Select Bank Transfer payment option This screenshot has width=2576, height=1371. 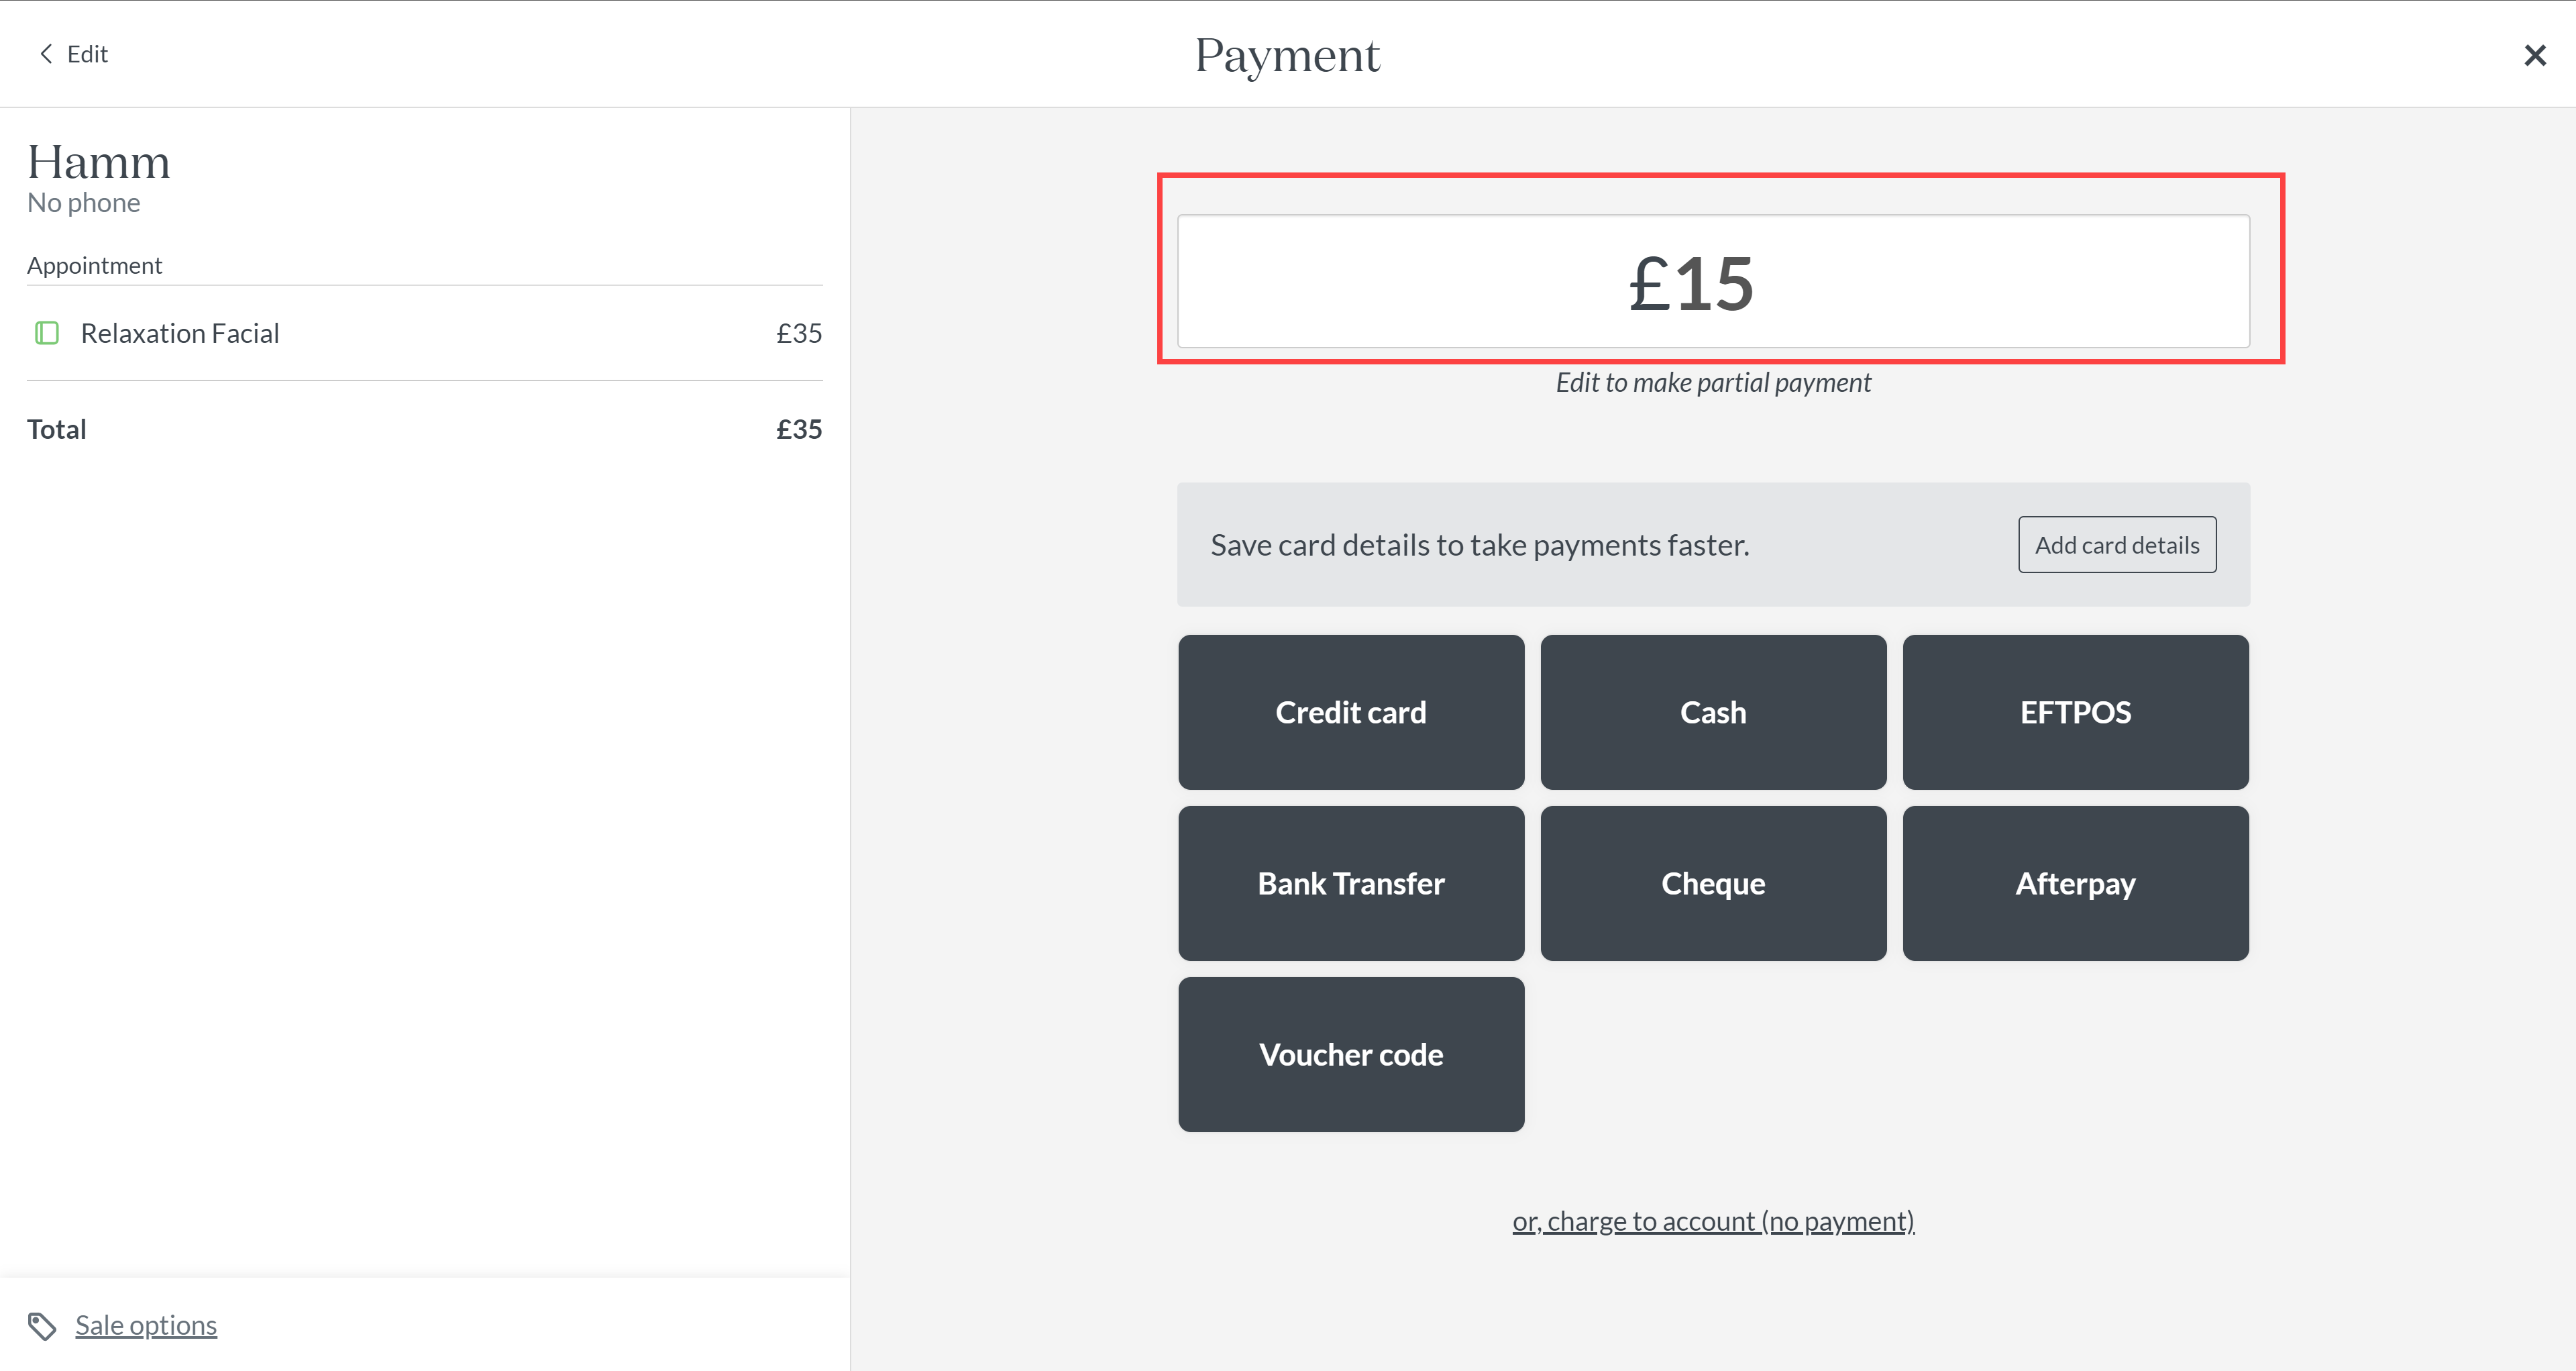[x=1351, y=883]
